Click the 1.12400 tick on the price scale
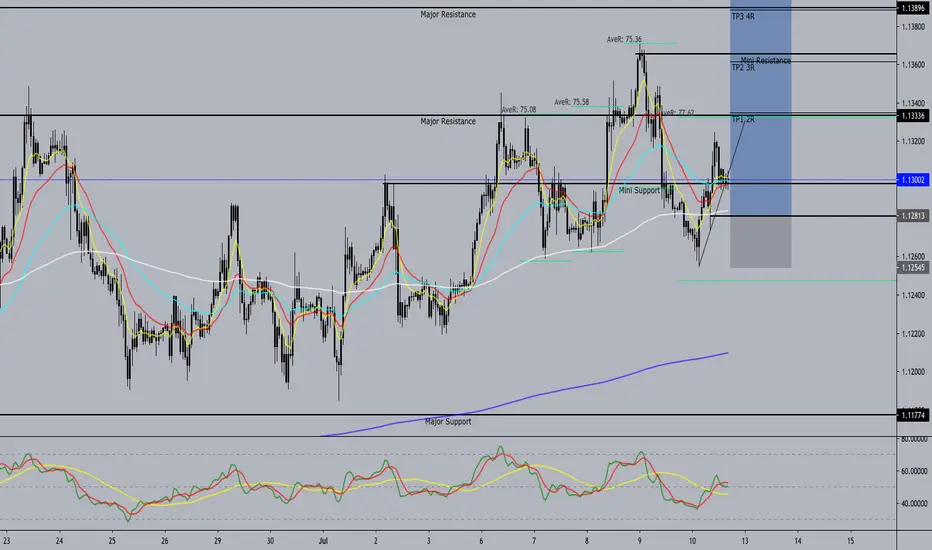 [912, 296]
